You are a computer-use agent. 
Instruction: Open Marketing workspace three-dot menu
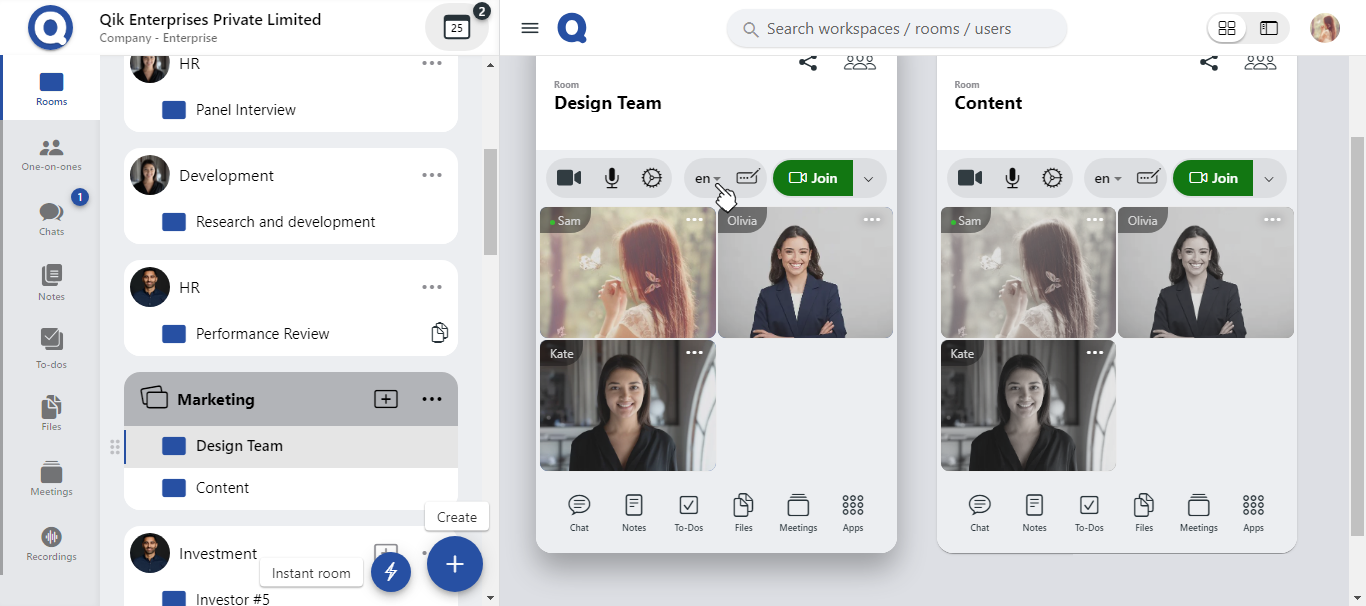click(432, 399)
